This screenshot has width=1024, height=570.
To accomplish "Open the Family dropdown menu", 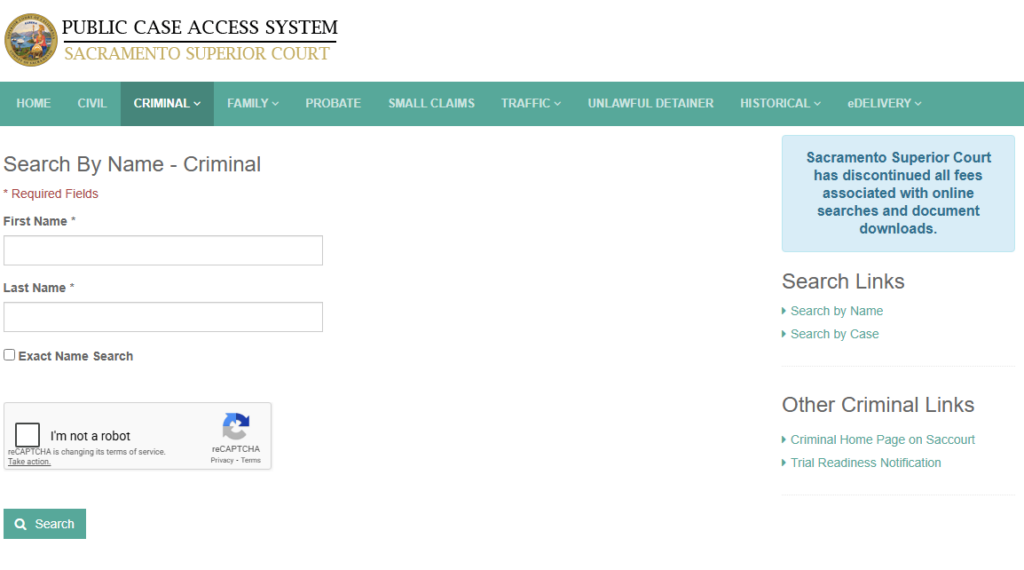I will click(x=252, y=103).
